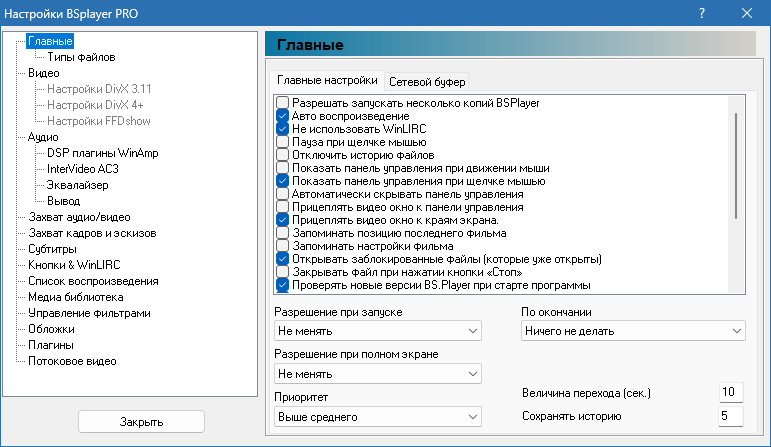Open Захват аудио/видео settings
The image size is (771, 447).
(79, 217)
